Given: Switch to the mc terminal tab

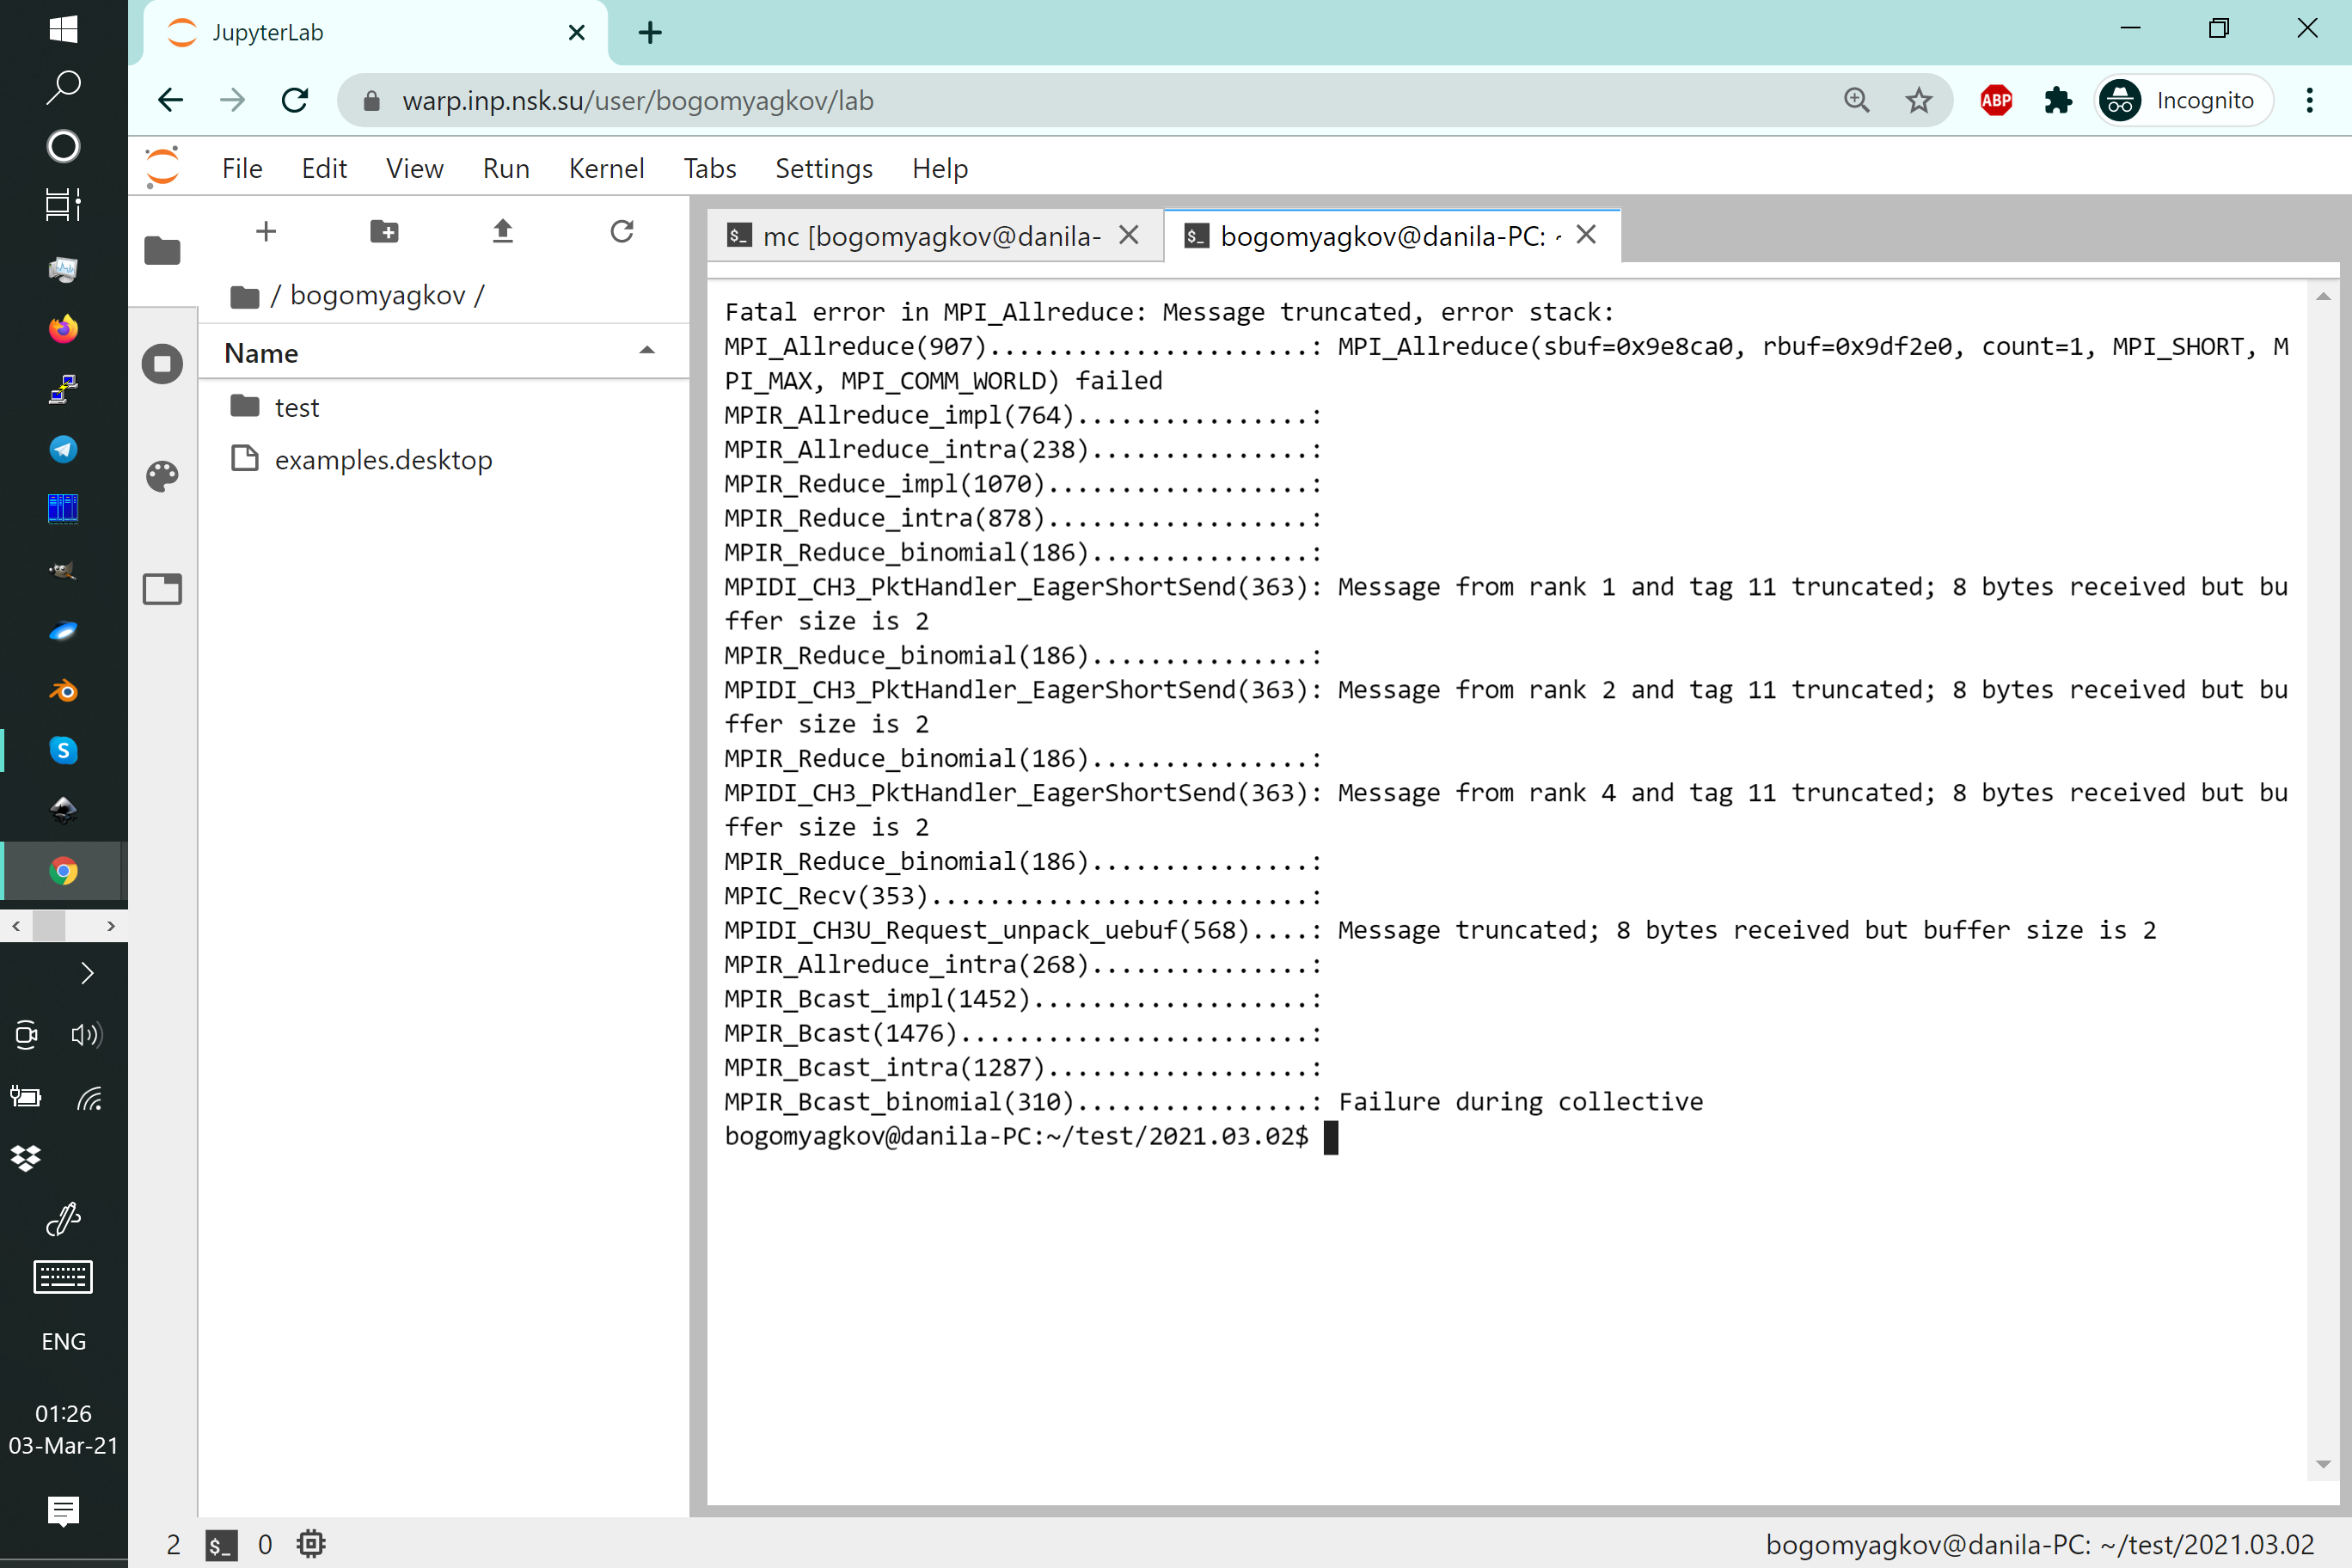Looking at the screenshot, I should [930, 236].
